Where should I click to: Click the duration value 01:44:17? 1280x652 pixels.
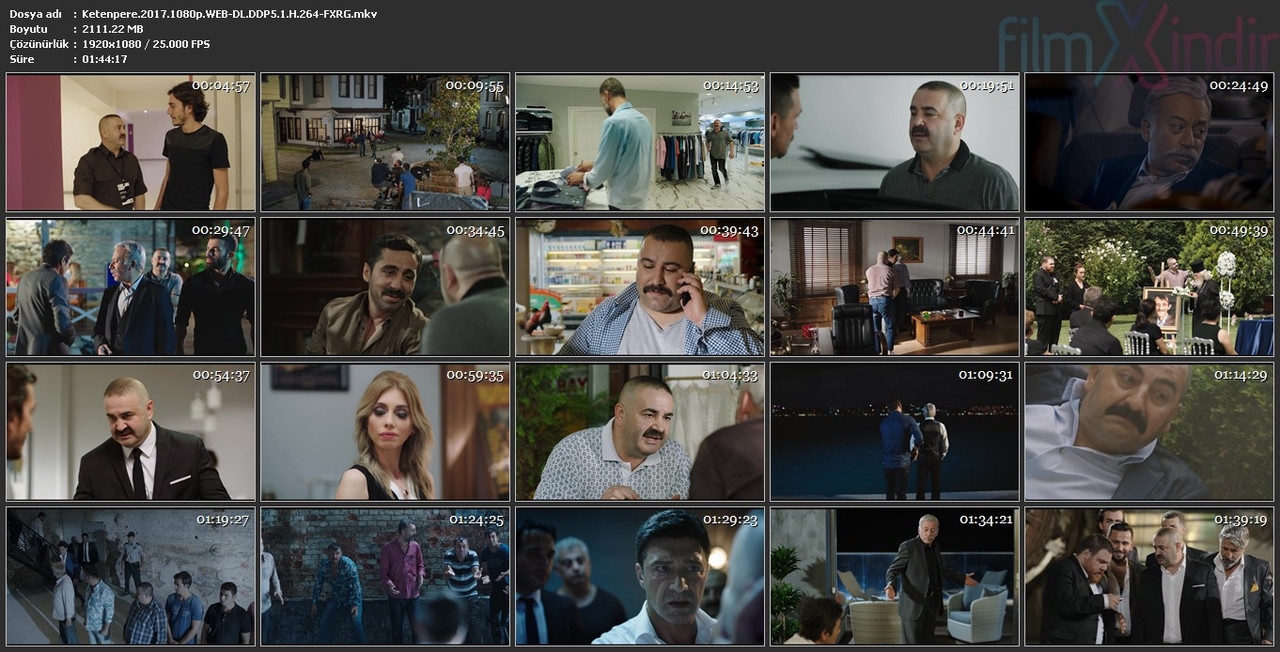[x=105, y=59]
